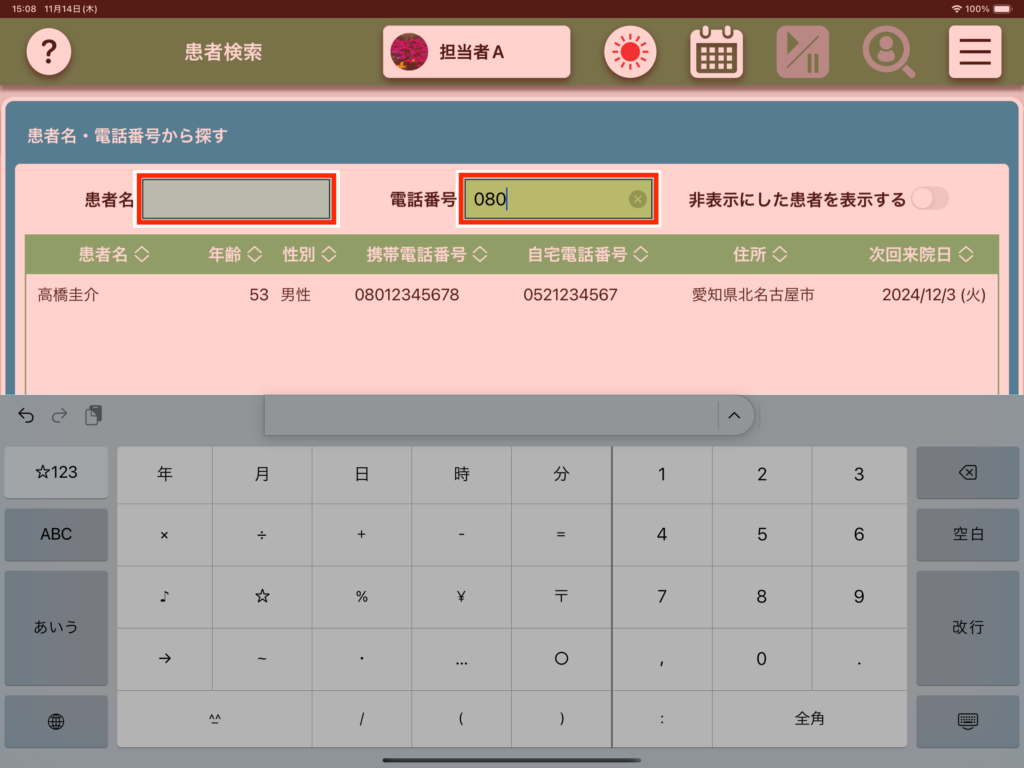Open the patient search magnifier icon
Viewport: 1024px width, 768px height.
tap(888, 52)
